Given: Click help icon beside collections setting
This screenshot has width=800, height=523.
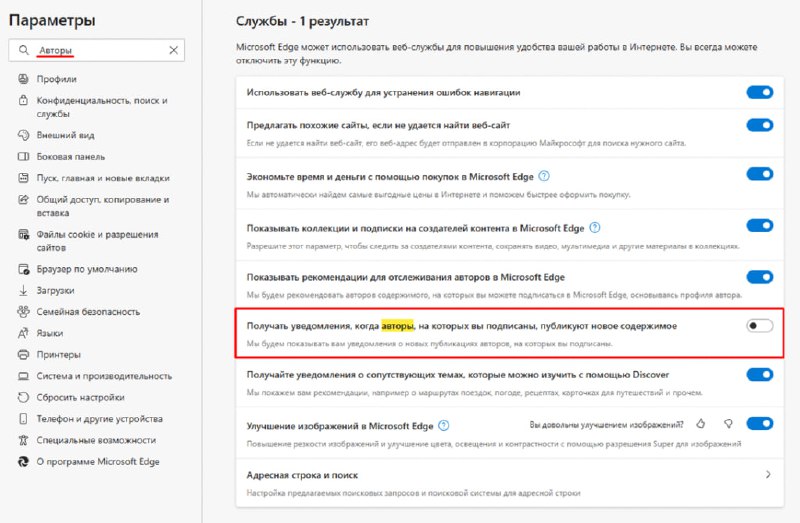Looking at the screenshot, I should click(x=595, y=228).
